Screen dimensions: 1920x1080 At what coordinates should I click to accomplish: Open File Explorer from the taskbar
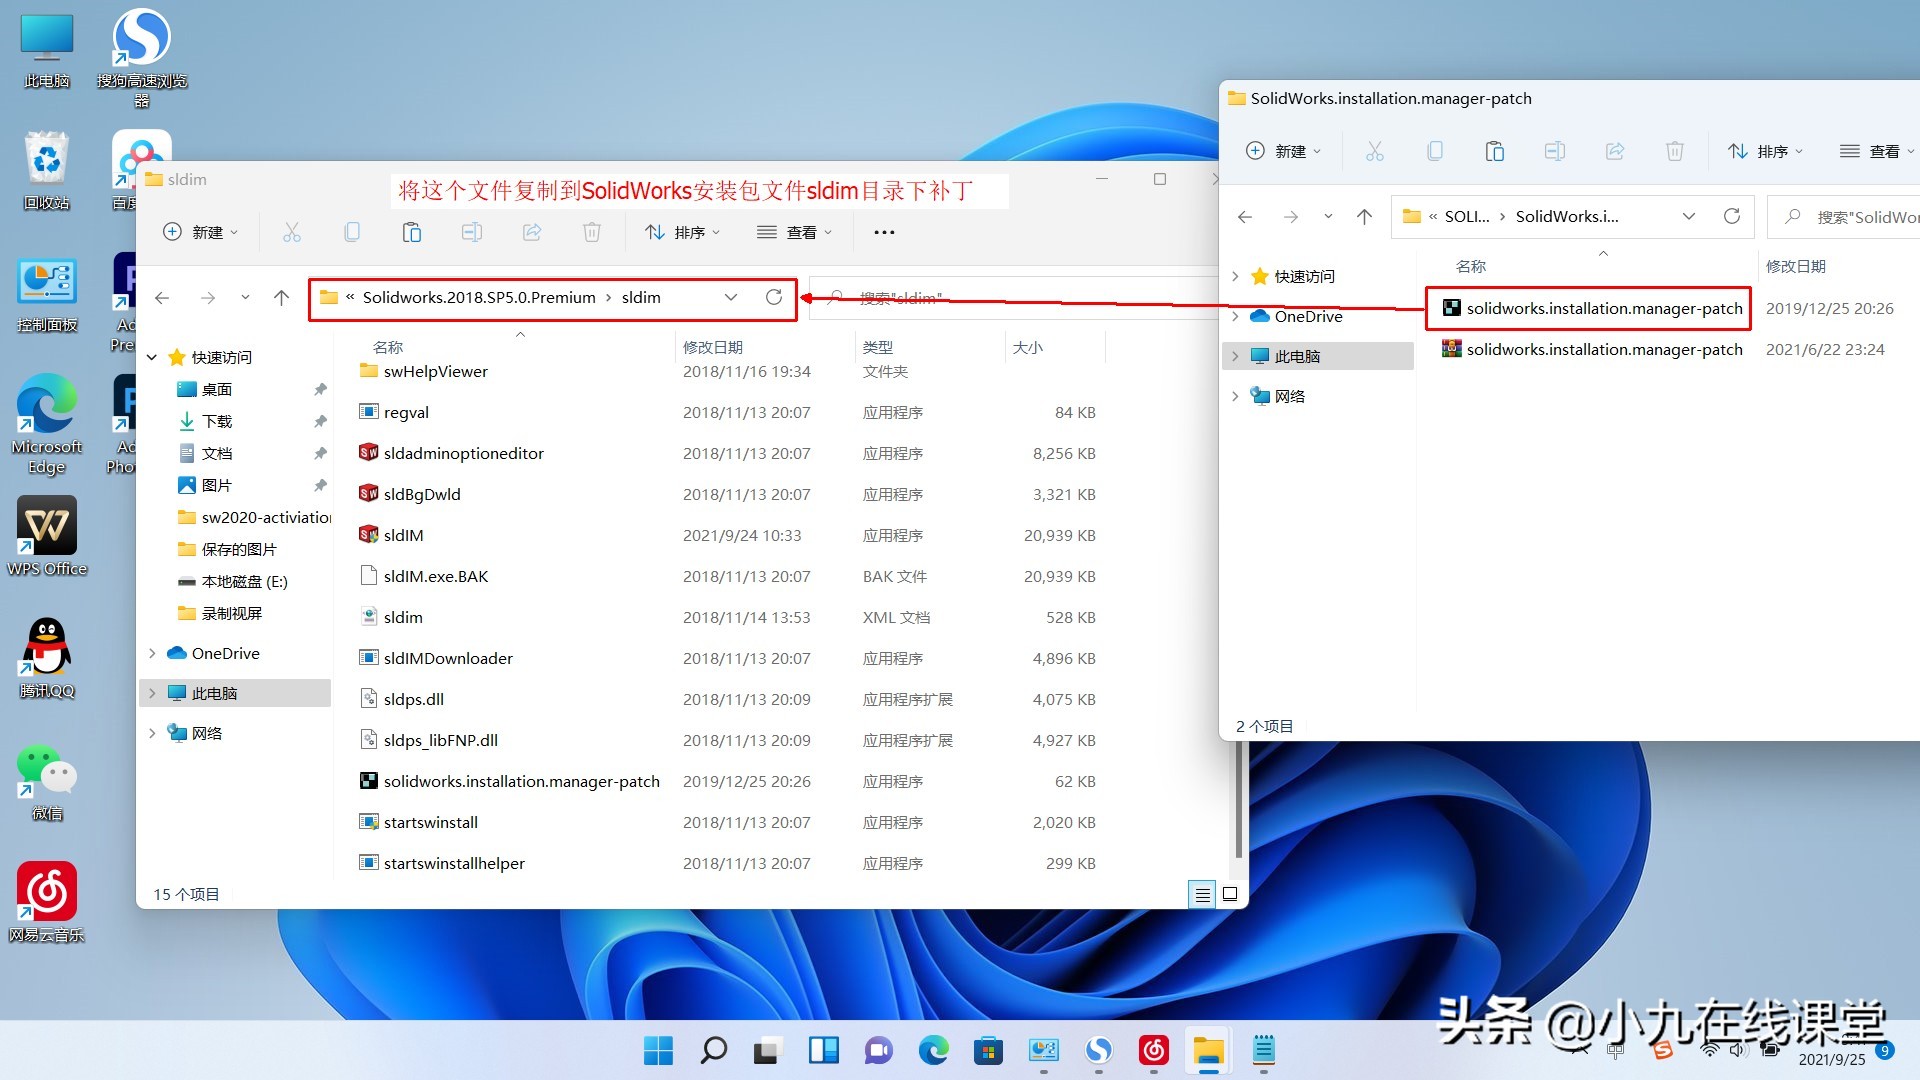tap(1208, 1051)
